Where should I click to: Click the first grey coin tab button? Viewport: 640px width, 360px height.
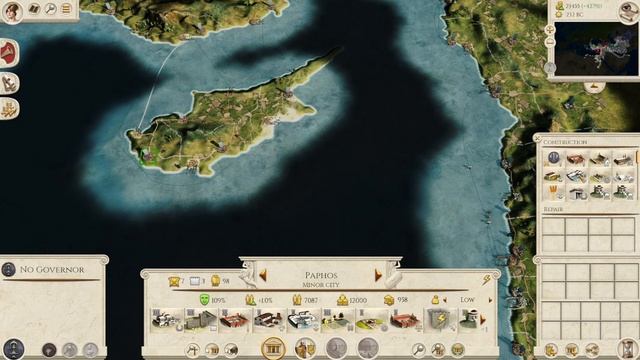(337, 349)
